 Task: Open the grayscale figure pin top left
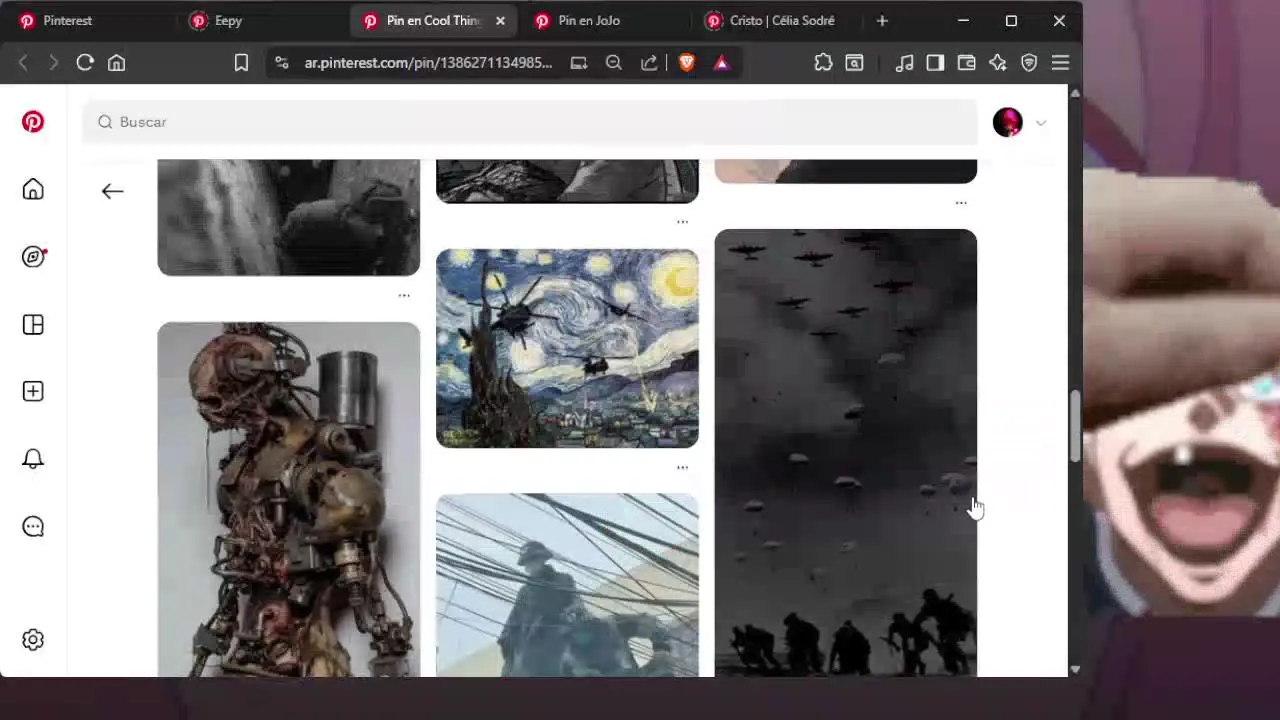pyautogui.click(x=288, y=217)
